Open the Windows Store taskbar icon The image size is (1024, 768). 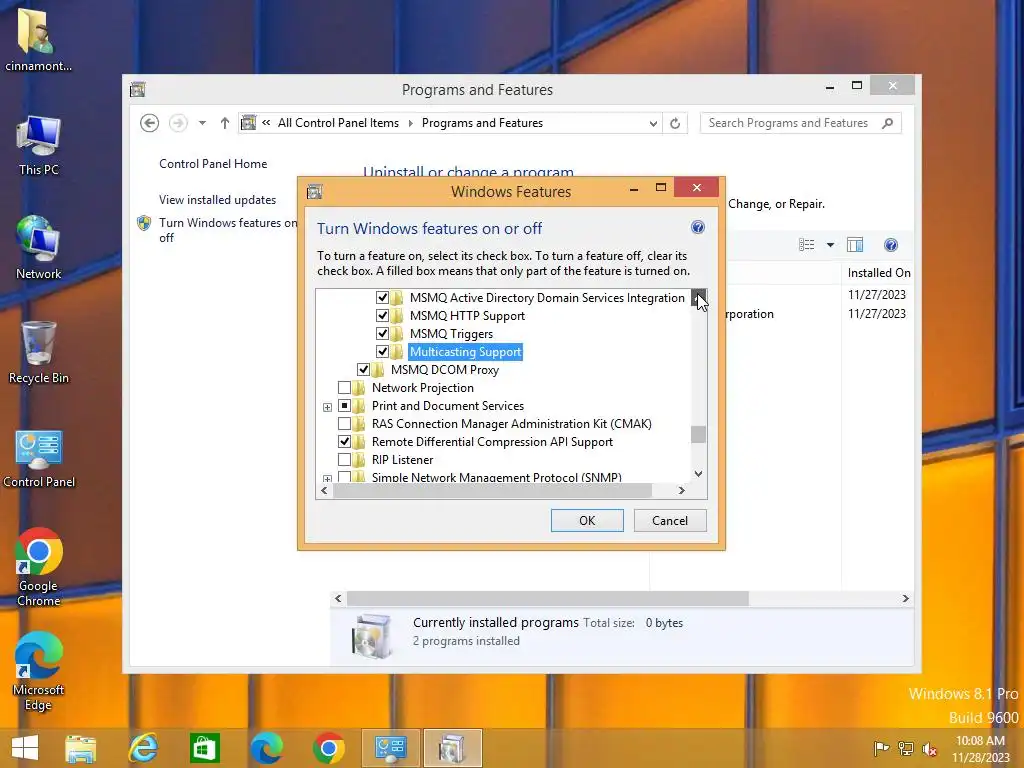tap(205, 748)
